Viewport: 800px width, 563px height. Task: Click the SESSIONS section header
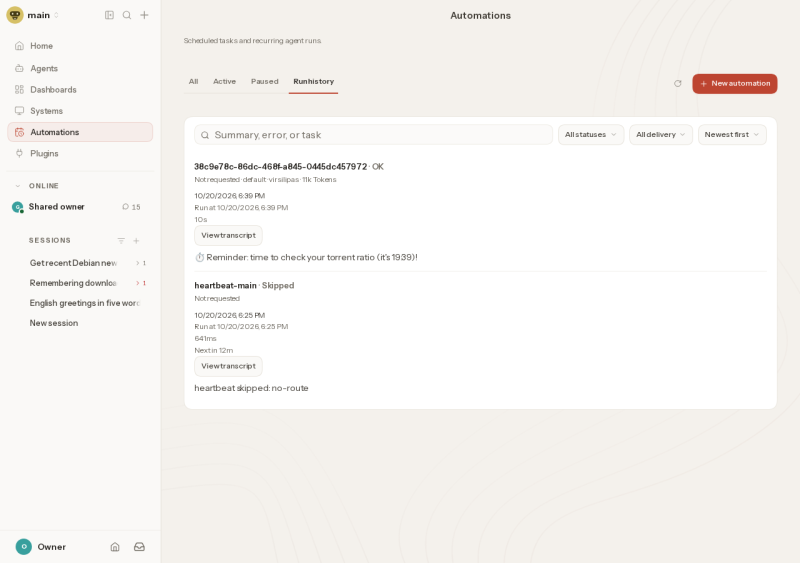pos(49,240)
